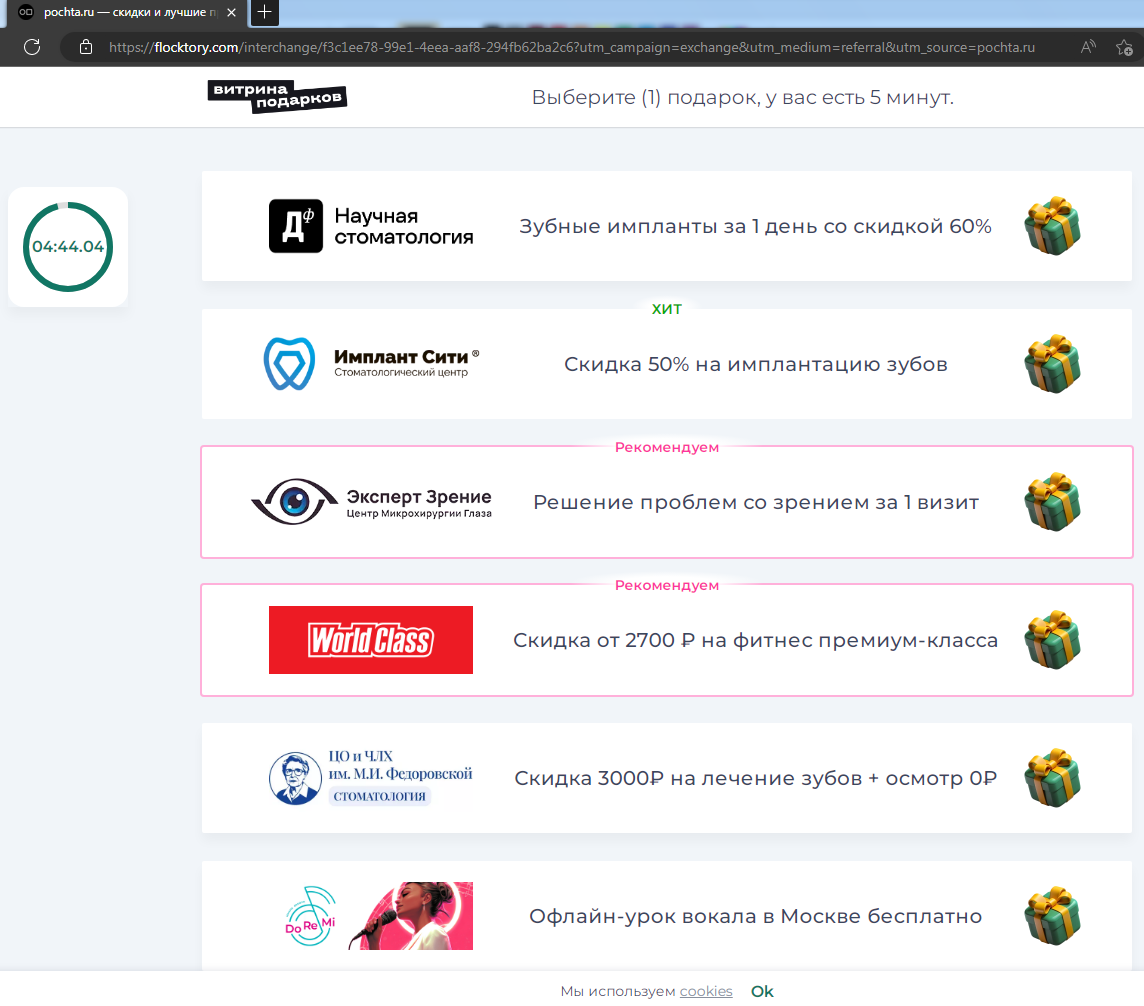Open the World Class red logo banner
The height and width of the screenshot is (1006, 1144).
371,640
